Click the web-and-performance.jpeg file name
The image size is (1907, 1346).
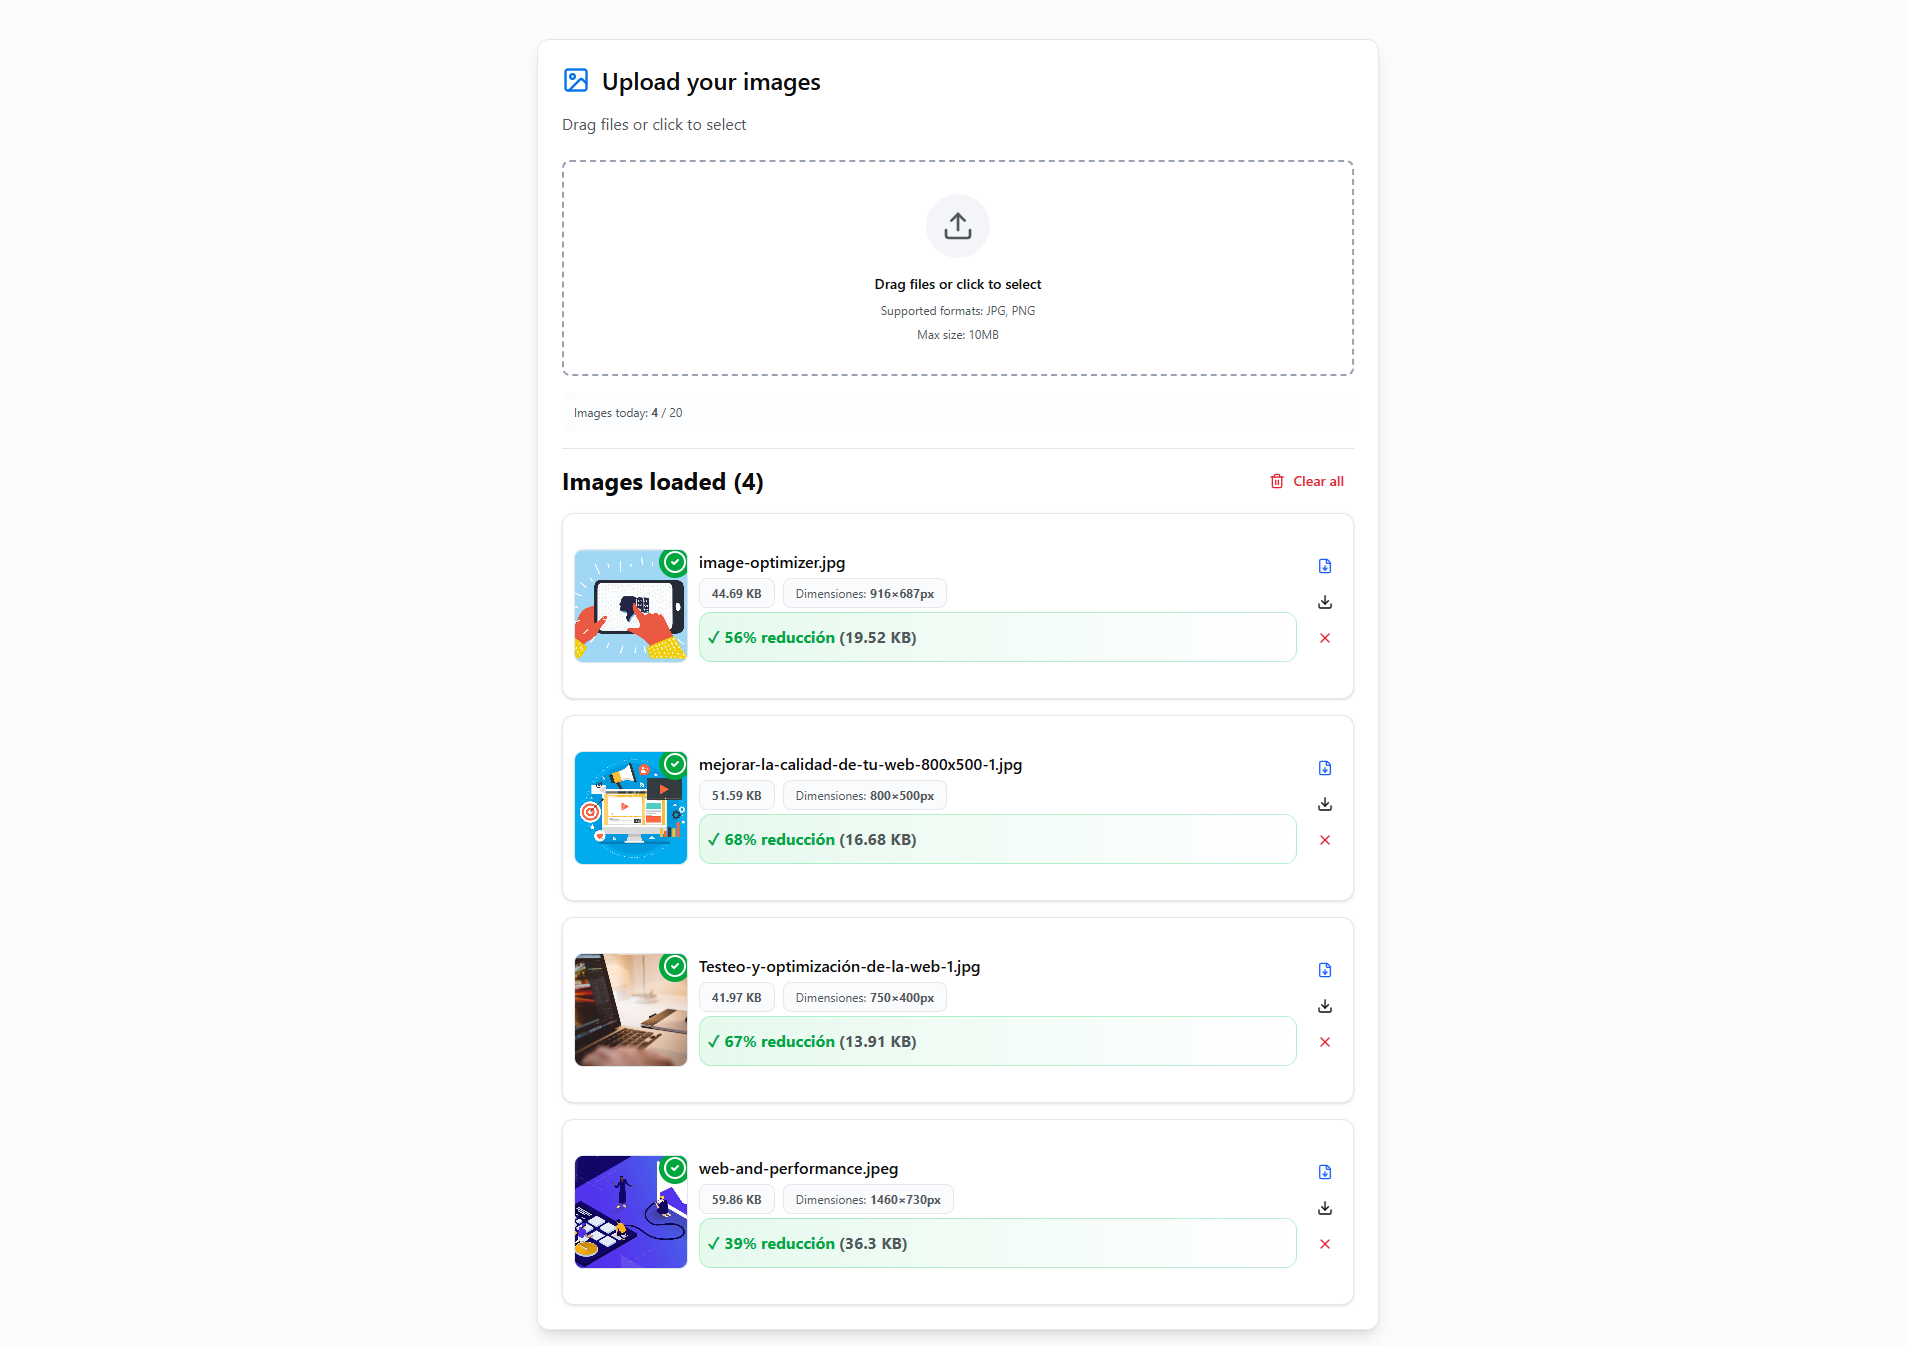[798, 1169]
